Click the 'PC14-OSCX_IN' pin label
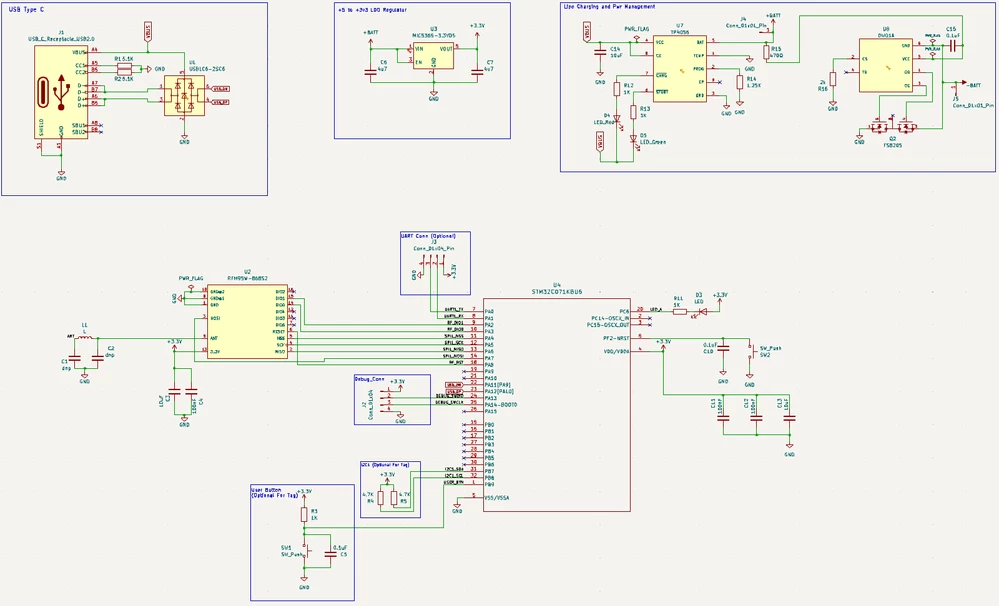The image size is (999, 606). point(611,317)
